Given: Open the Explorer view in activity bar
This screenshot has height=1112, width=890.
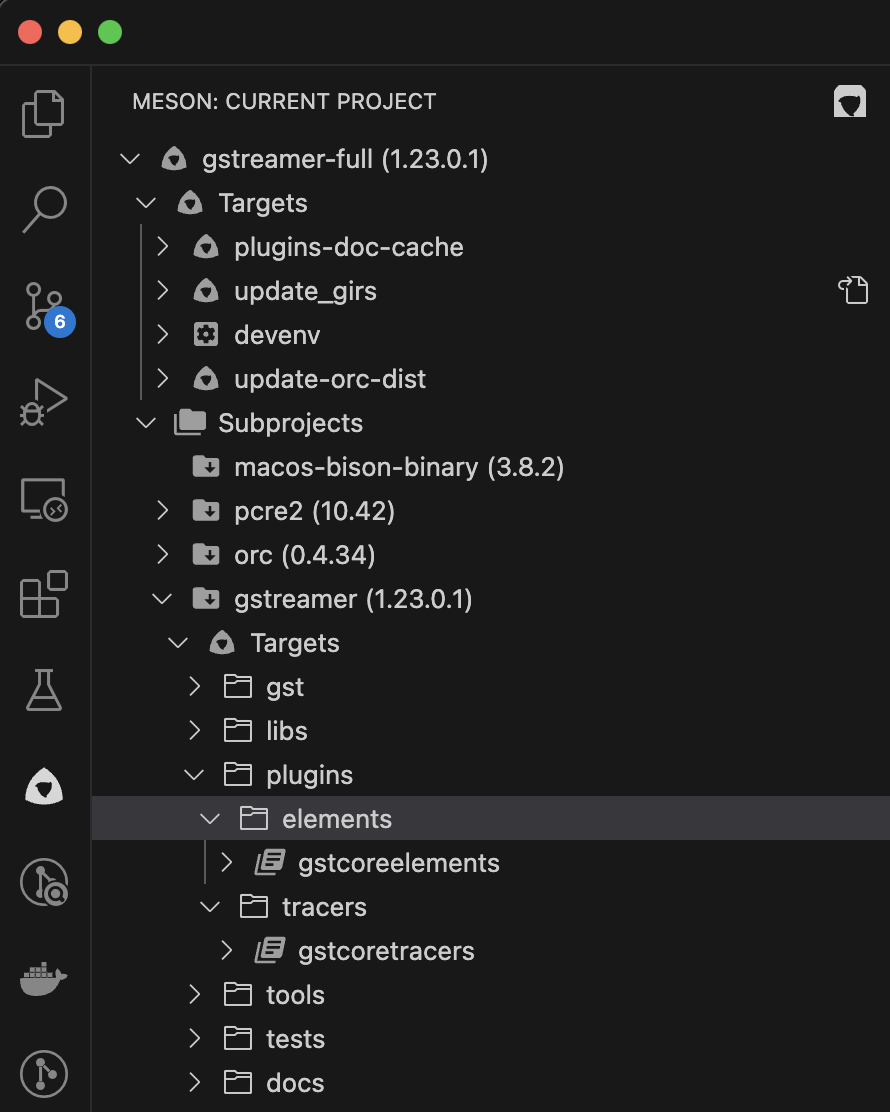Looking at the screenshot, I should click(44, 113).
